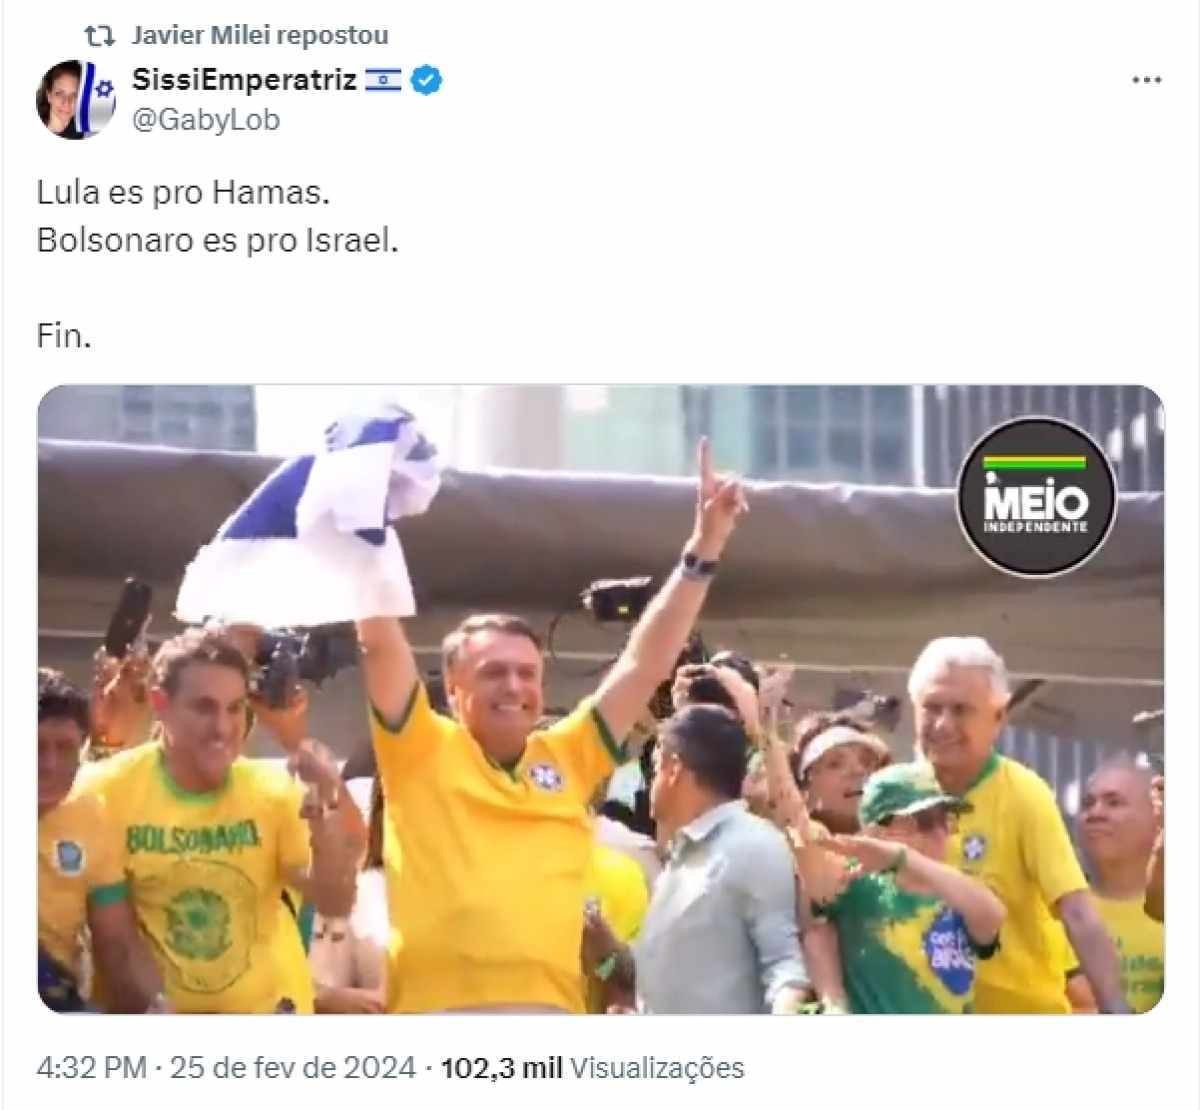This screenshot has width=1200, height=1110.
Task: Click the Israel flag emoji beside name
Action: (x=383, y=80)
